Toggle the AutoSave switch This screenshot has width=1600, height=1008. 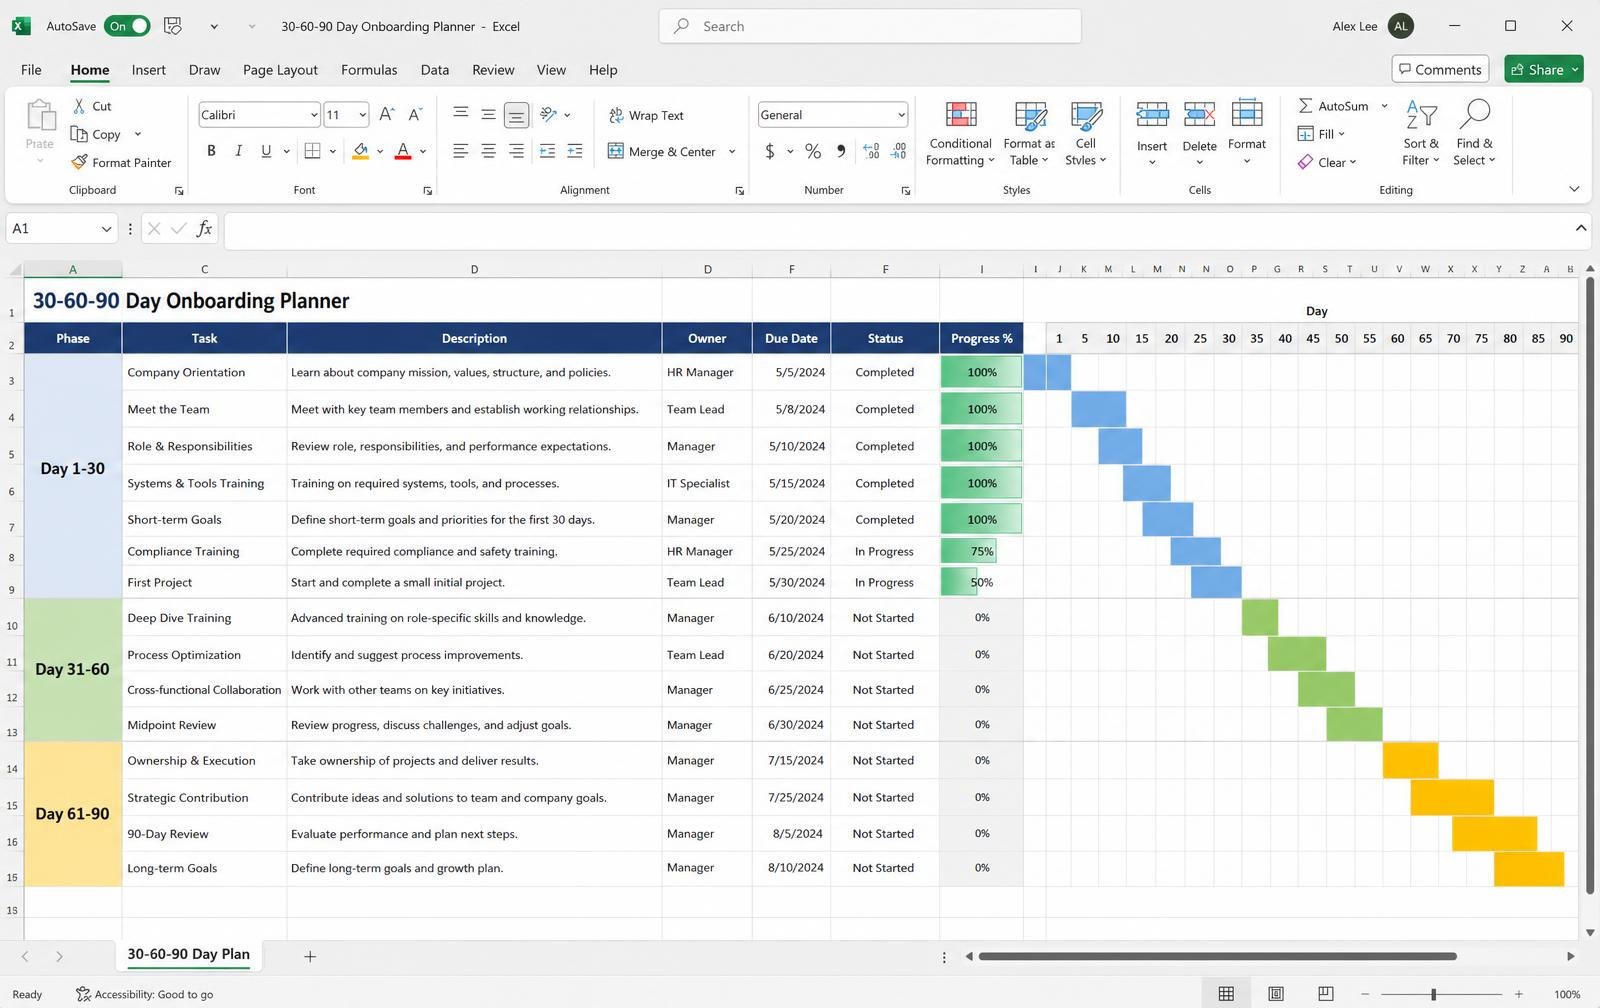[x=127, y=26]
